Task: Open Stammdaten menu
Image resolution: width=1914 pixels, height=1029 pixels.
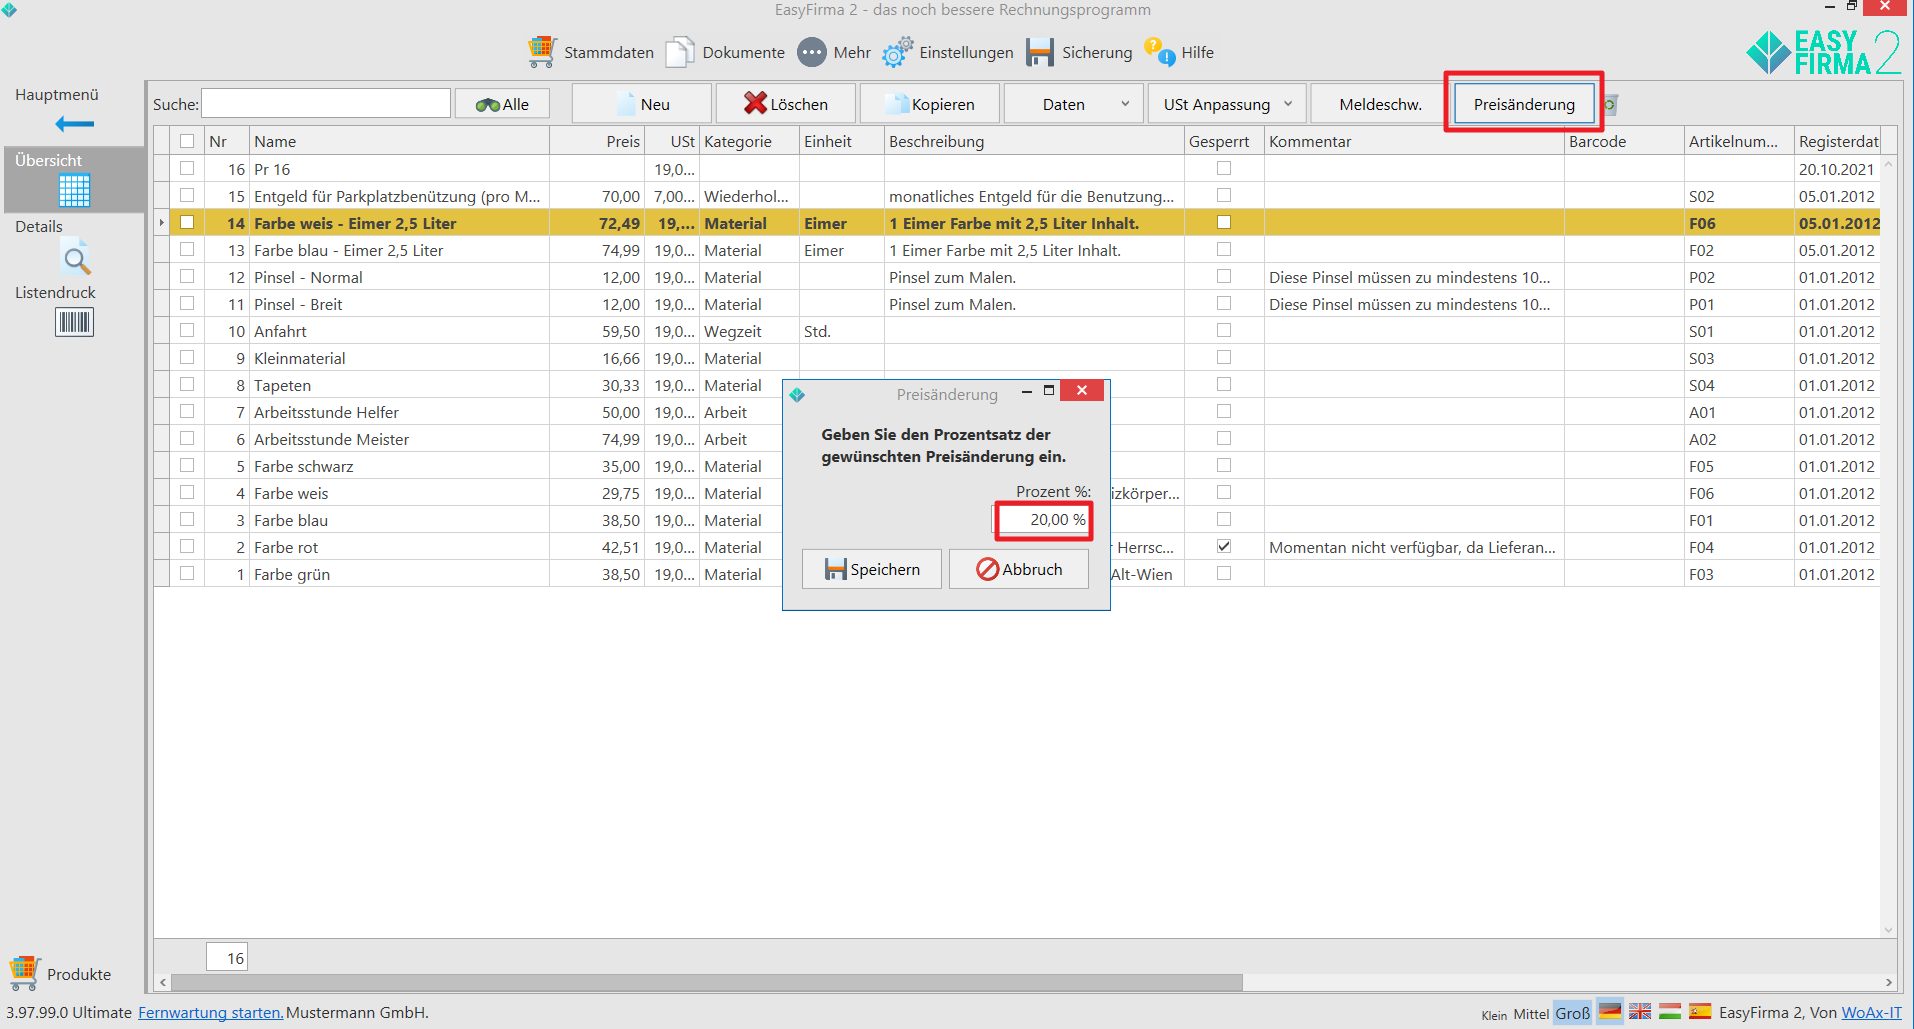Action: point(608,52)
